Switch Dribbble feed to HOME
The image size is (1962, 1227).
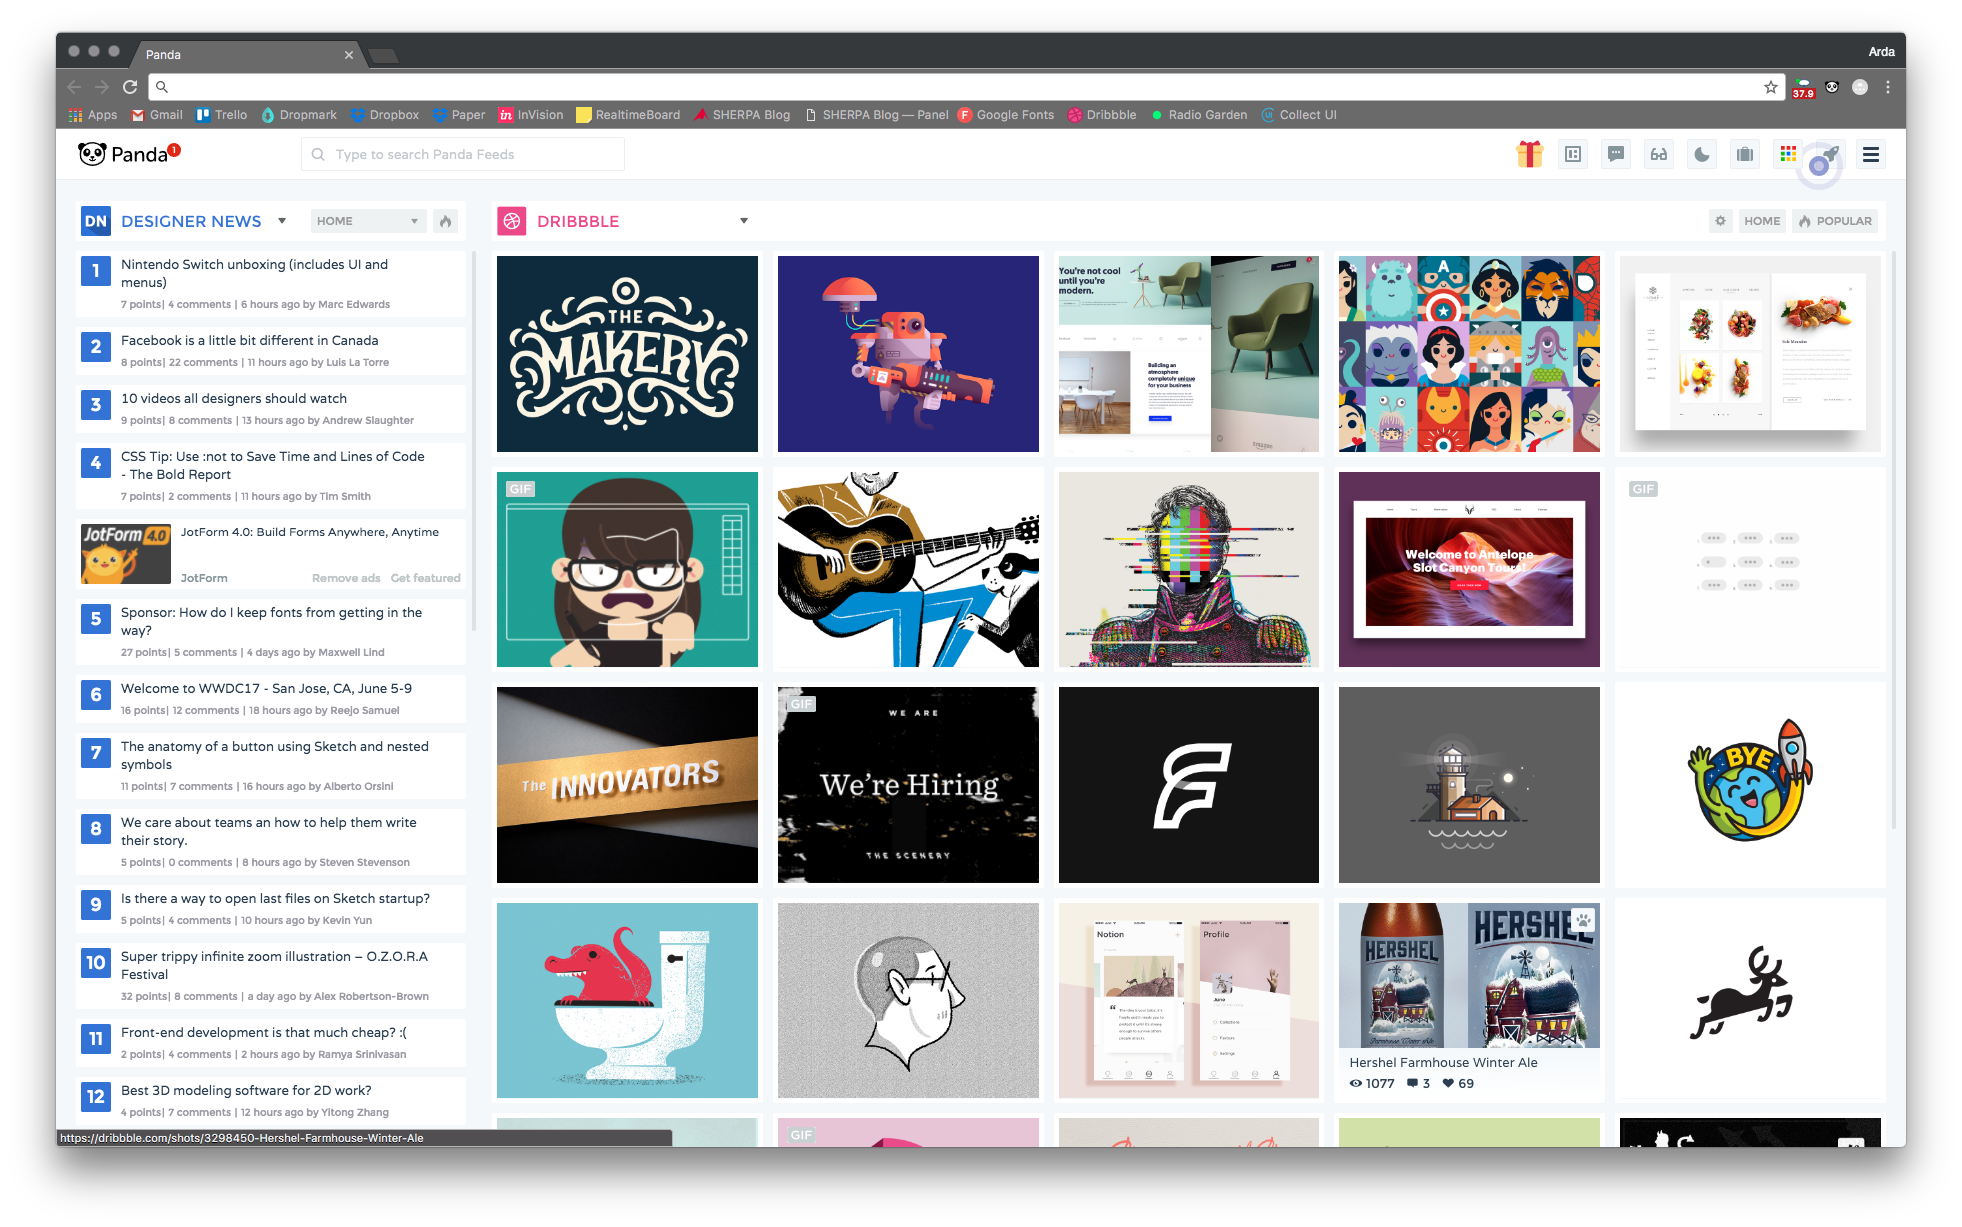tap(1762, 221)
